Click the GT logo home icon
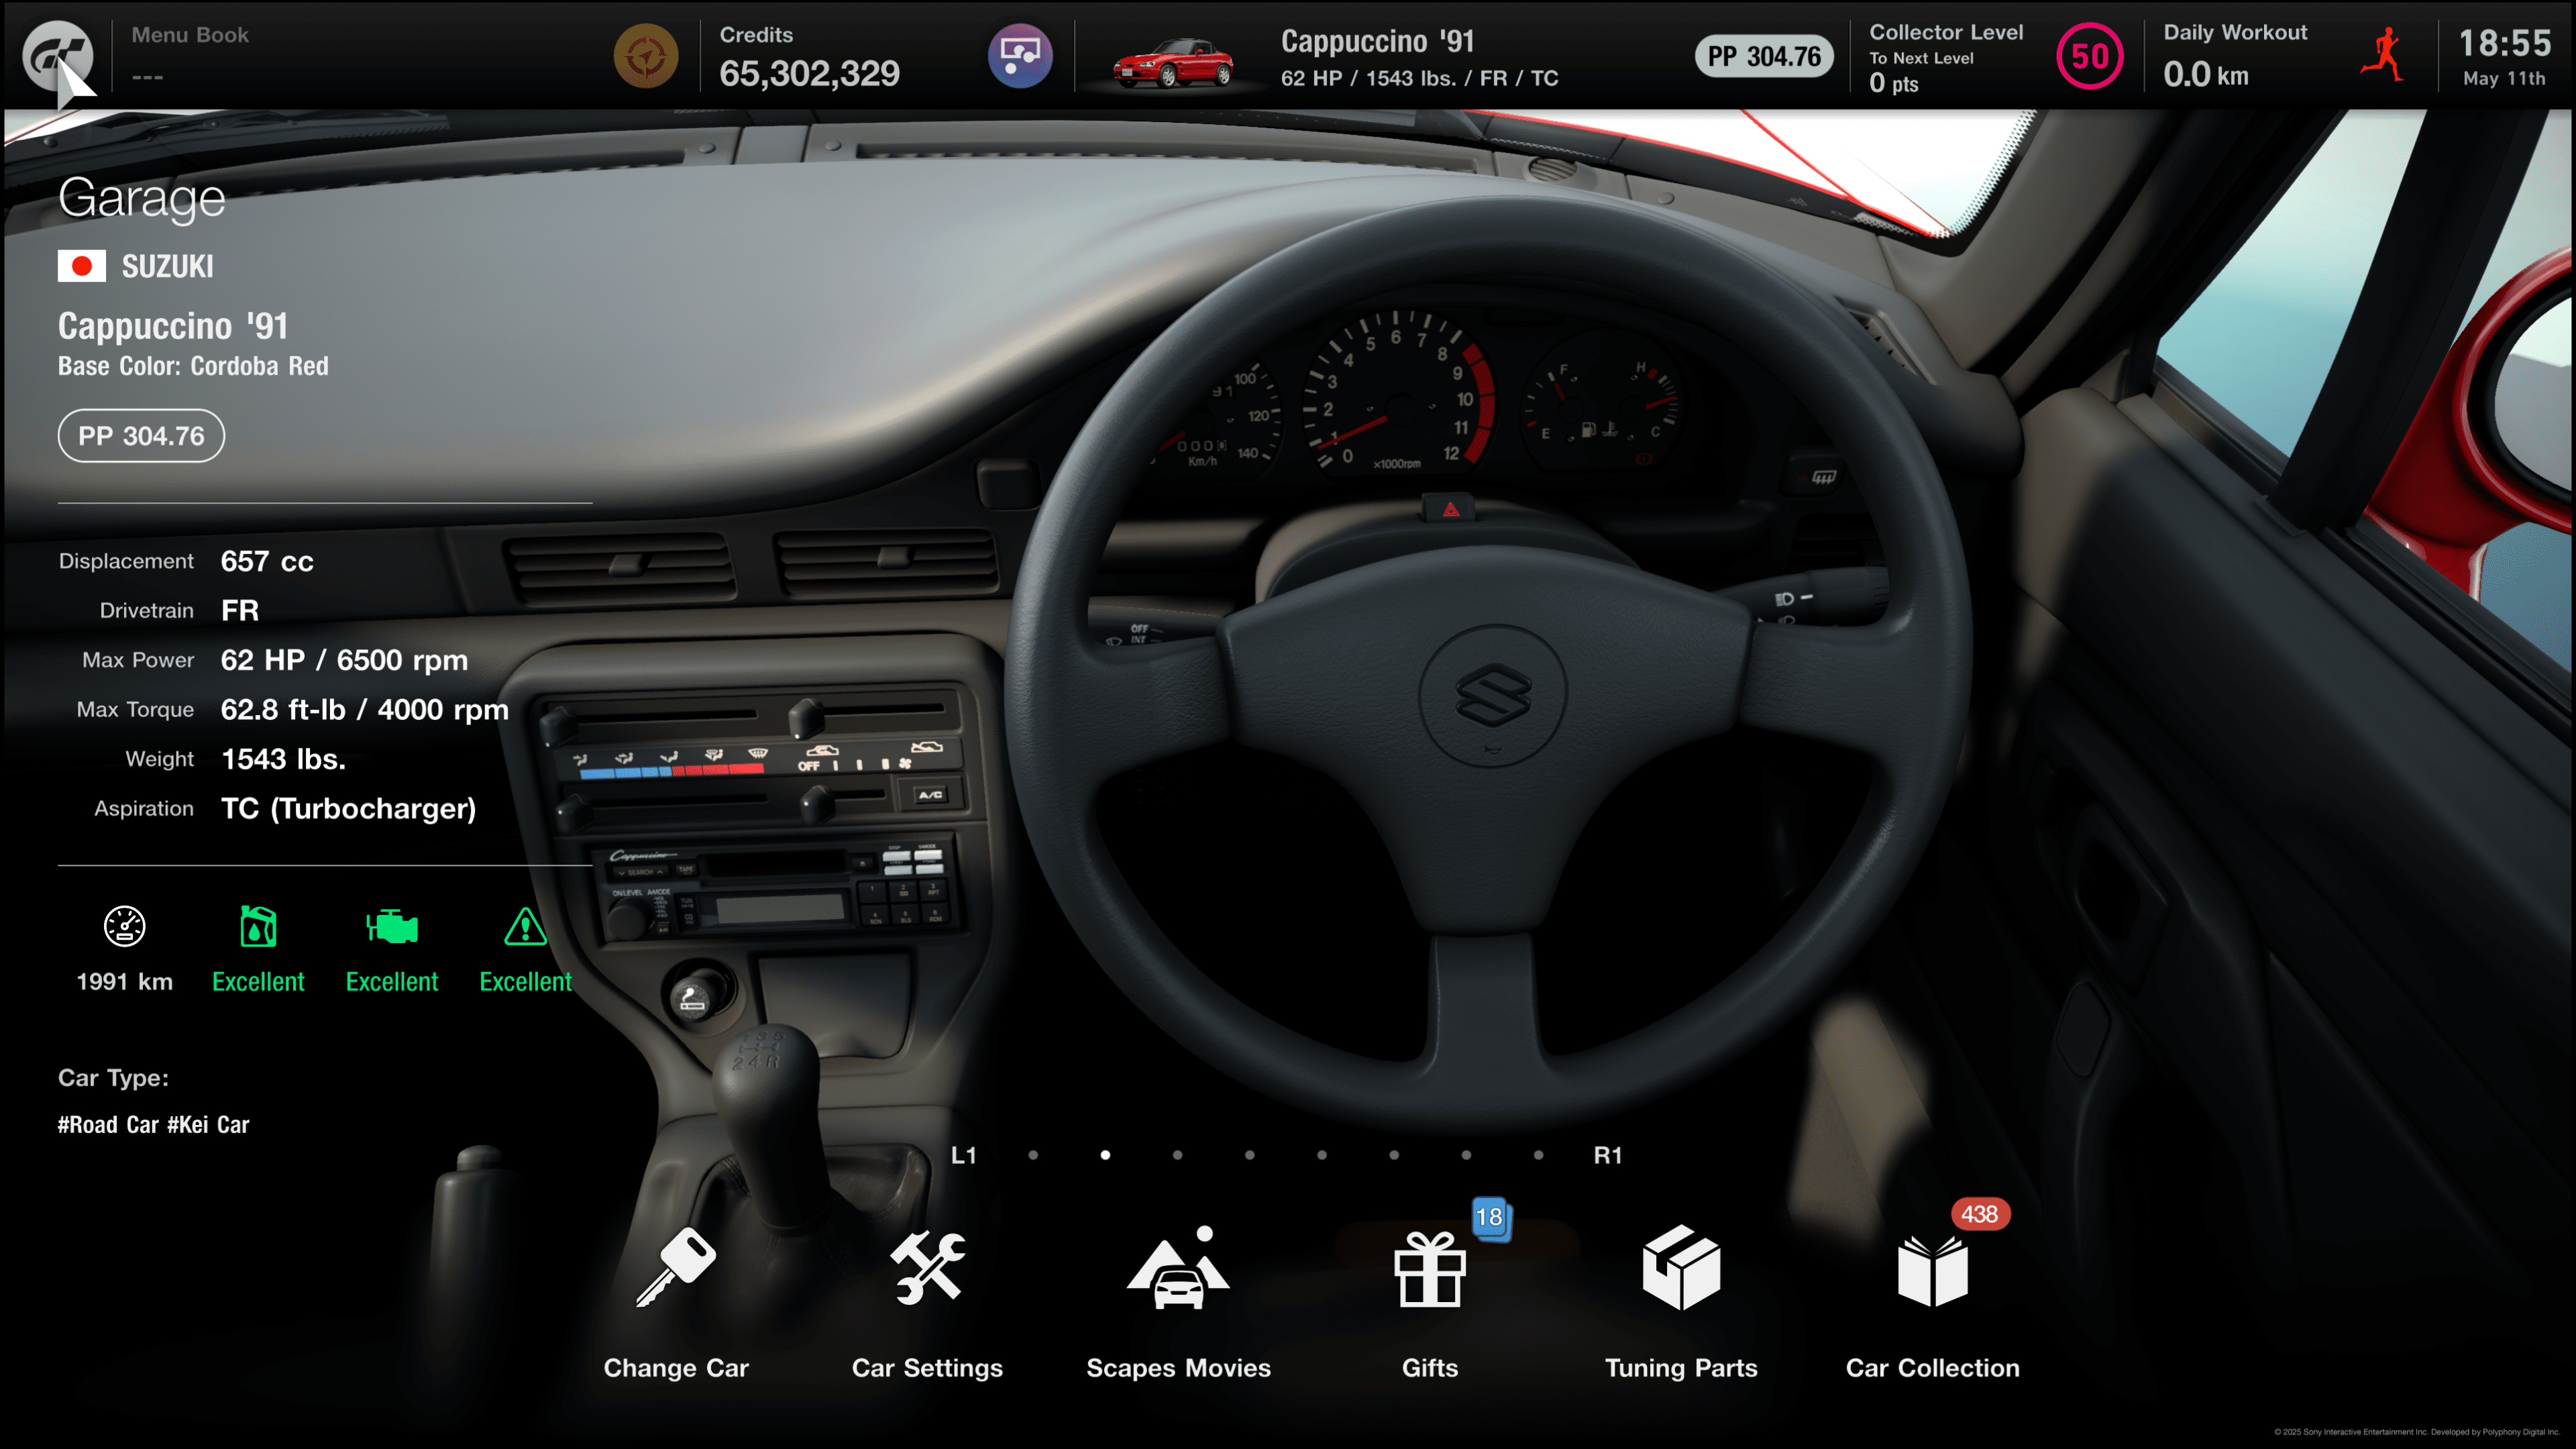The width and height of the screenshot is (2576, 1449). [57, 55]
